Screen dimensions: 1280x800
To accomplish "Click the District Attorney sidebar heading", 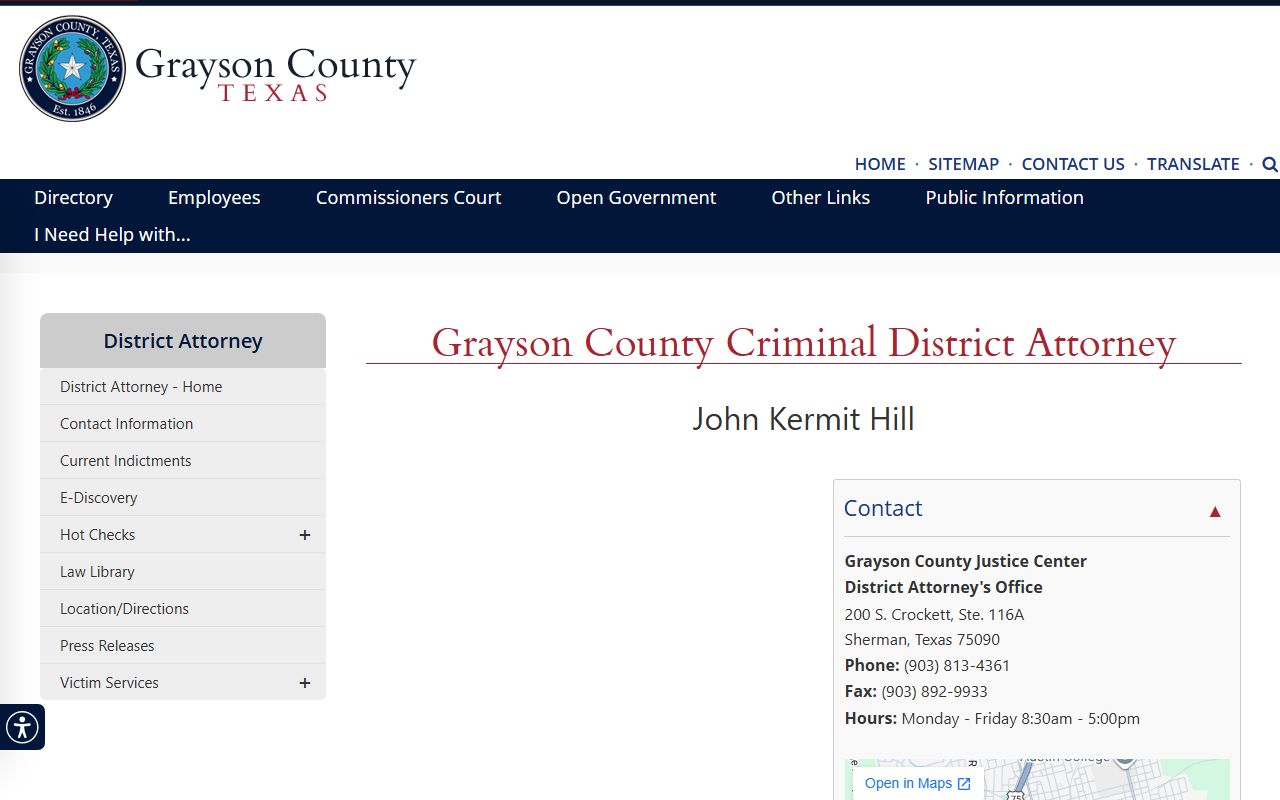I will 183,341.
